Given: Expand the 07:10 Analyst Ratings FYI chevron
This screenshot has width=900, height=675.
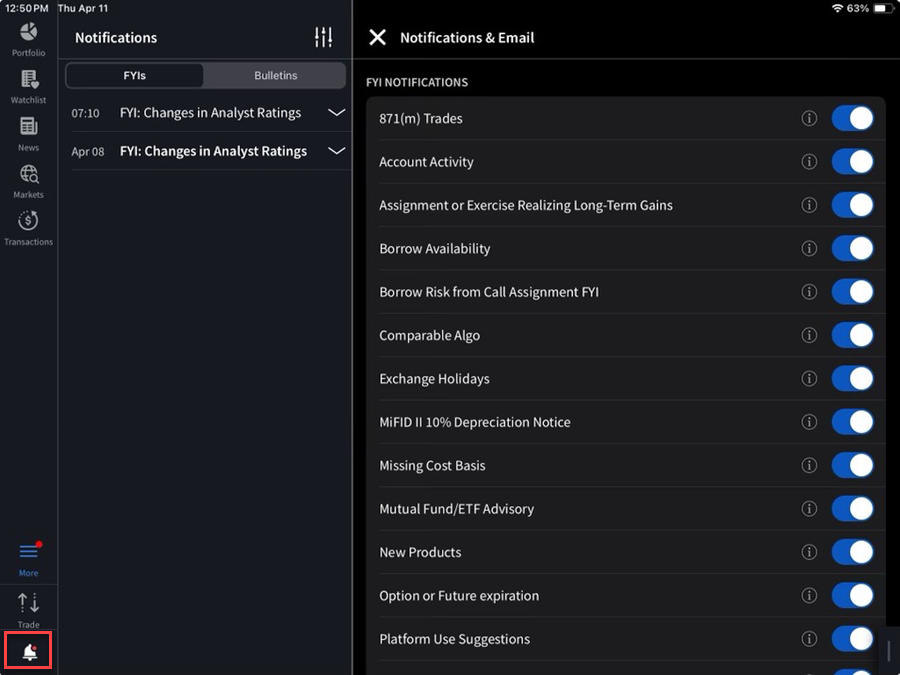Looking at the screenshot, I should pyautogui.click(x=336, y=112).
